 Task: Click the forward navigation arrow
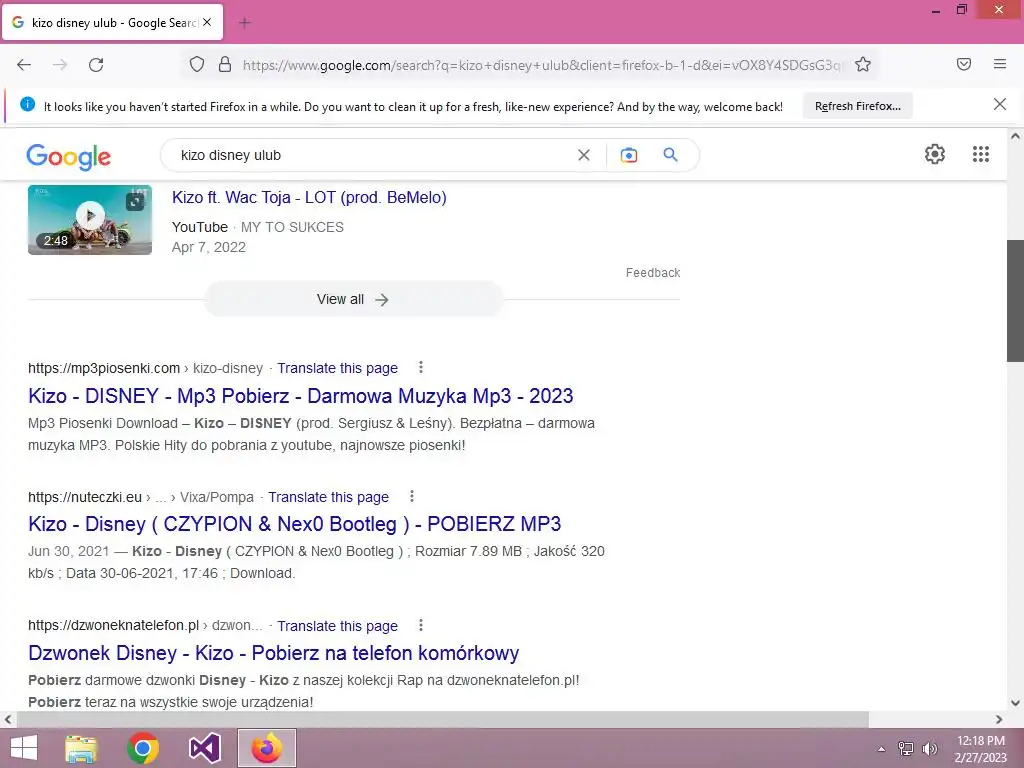(x=60, y=65)
